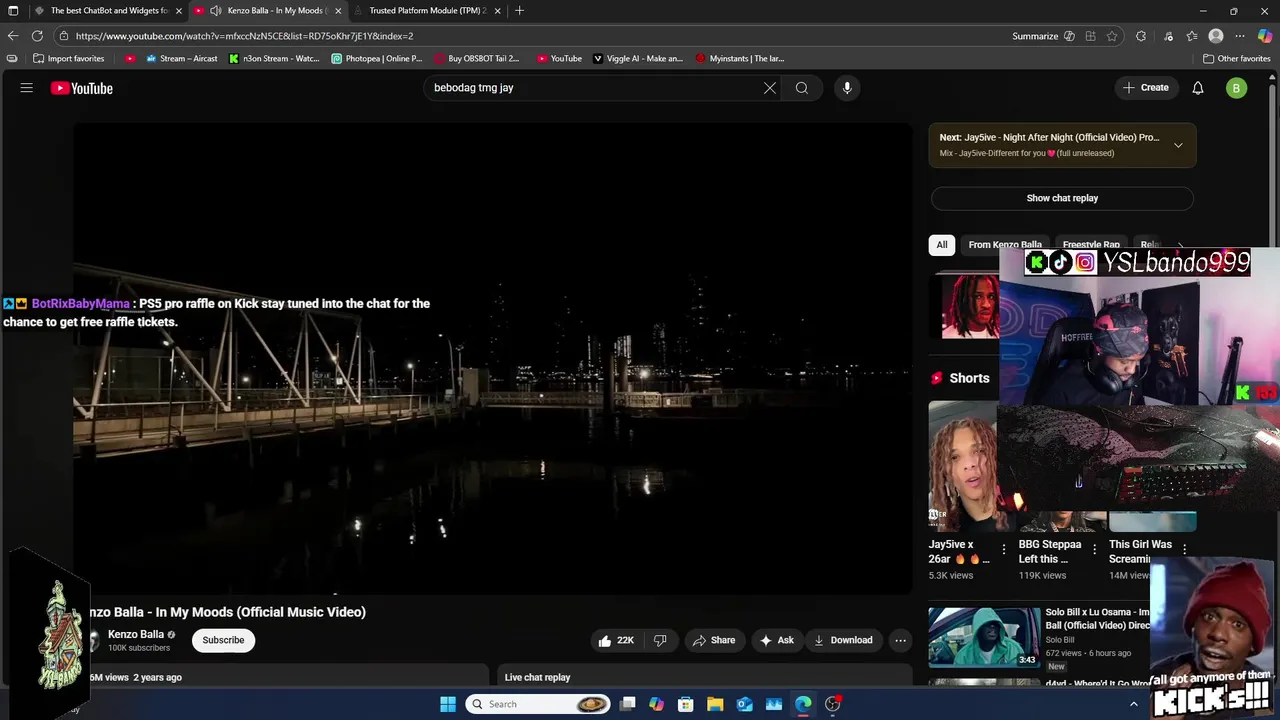Clear the YouTube search text
Image resolution: width=1280 pixels, height=720 pixels.
click(770, 88)
